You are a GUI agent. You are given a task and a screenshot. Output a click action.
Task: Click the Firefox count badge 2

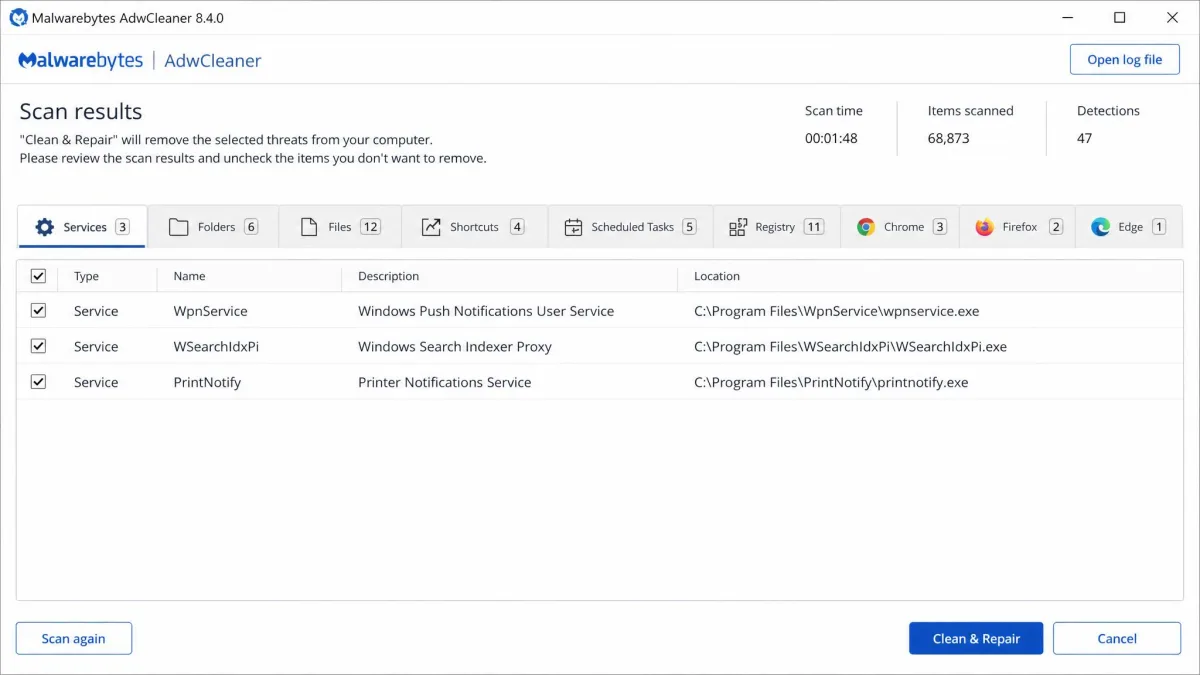pyautogui.click(x=1056, y=227)
